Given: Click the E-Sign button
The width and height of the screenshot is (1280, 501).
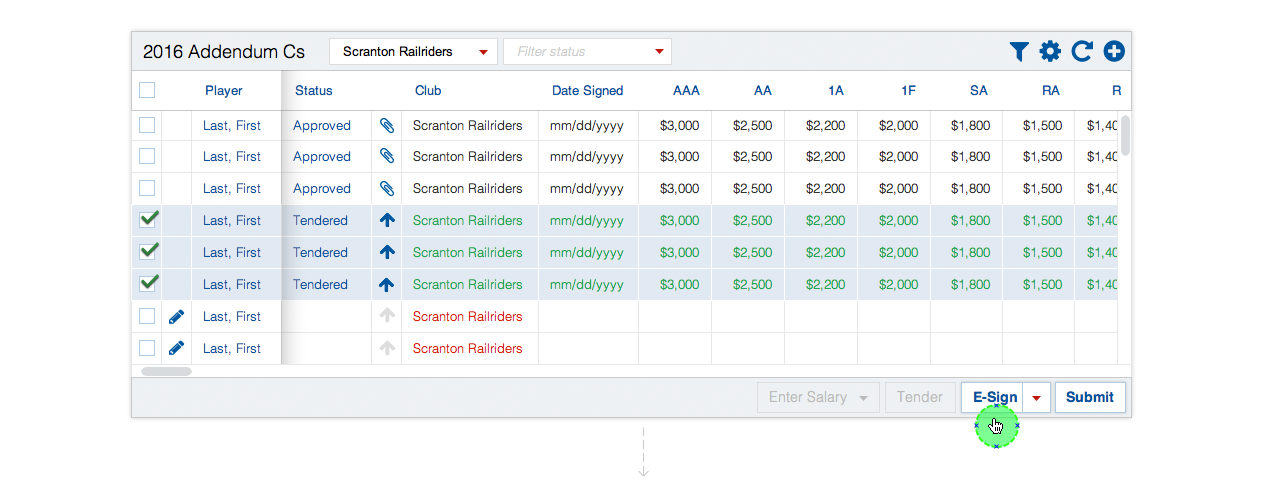Looking at the screenshot, I should click(x=993, y=398).
